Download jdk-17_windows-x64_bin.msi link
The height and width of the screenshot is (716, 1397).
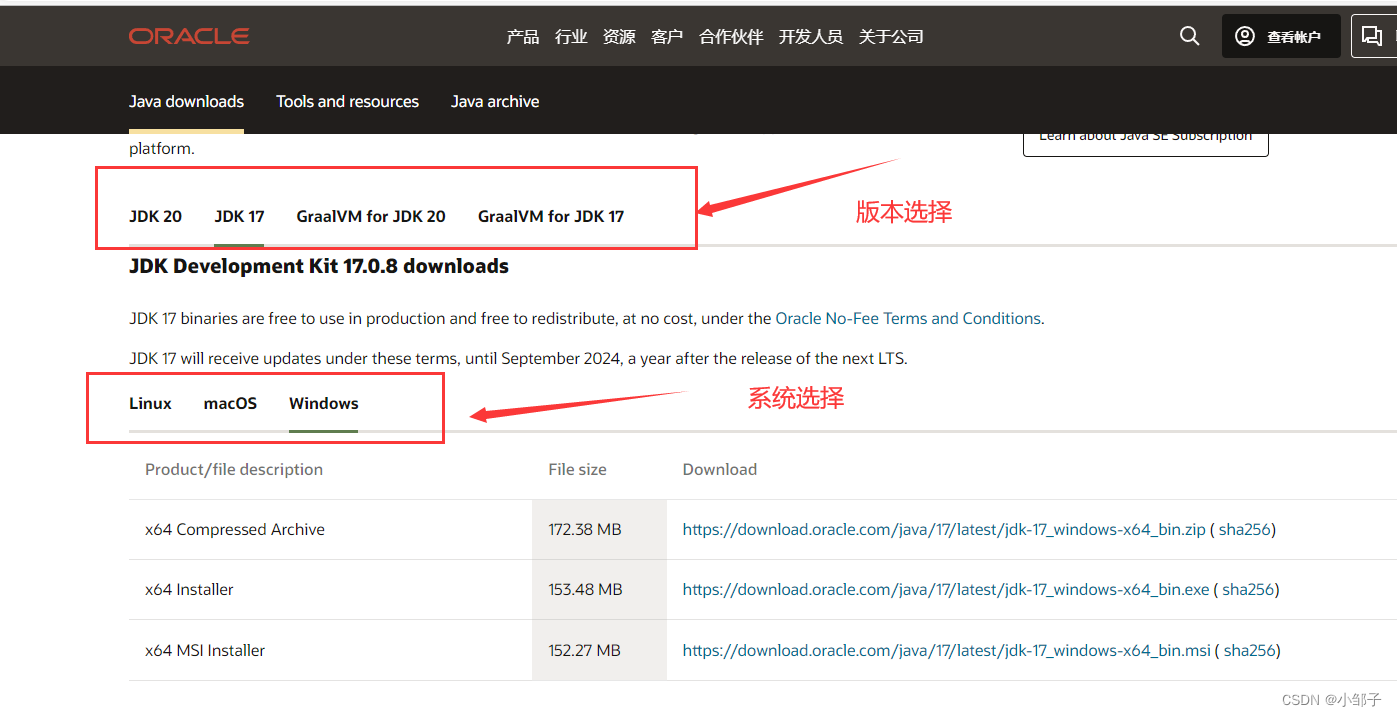(947, 650)
